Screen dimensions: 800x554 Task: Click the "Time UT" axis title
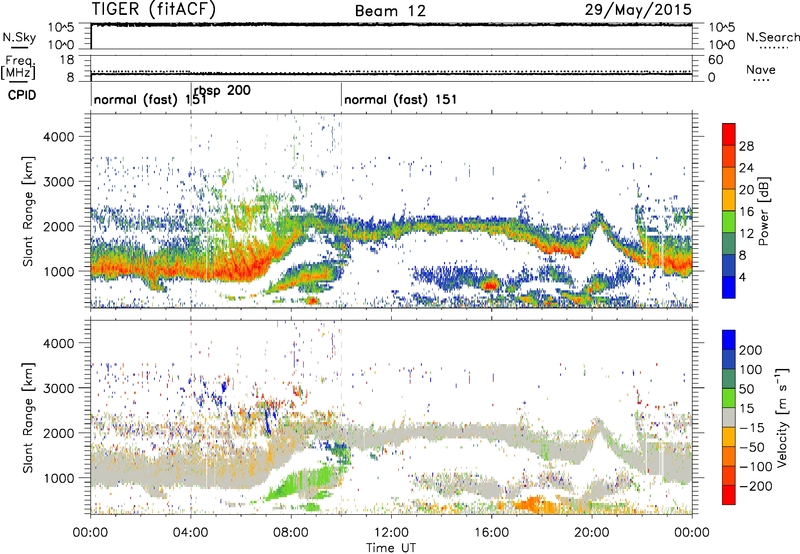(x=391, y=548)
